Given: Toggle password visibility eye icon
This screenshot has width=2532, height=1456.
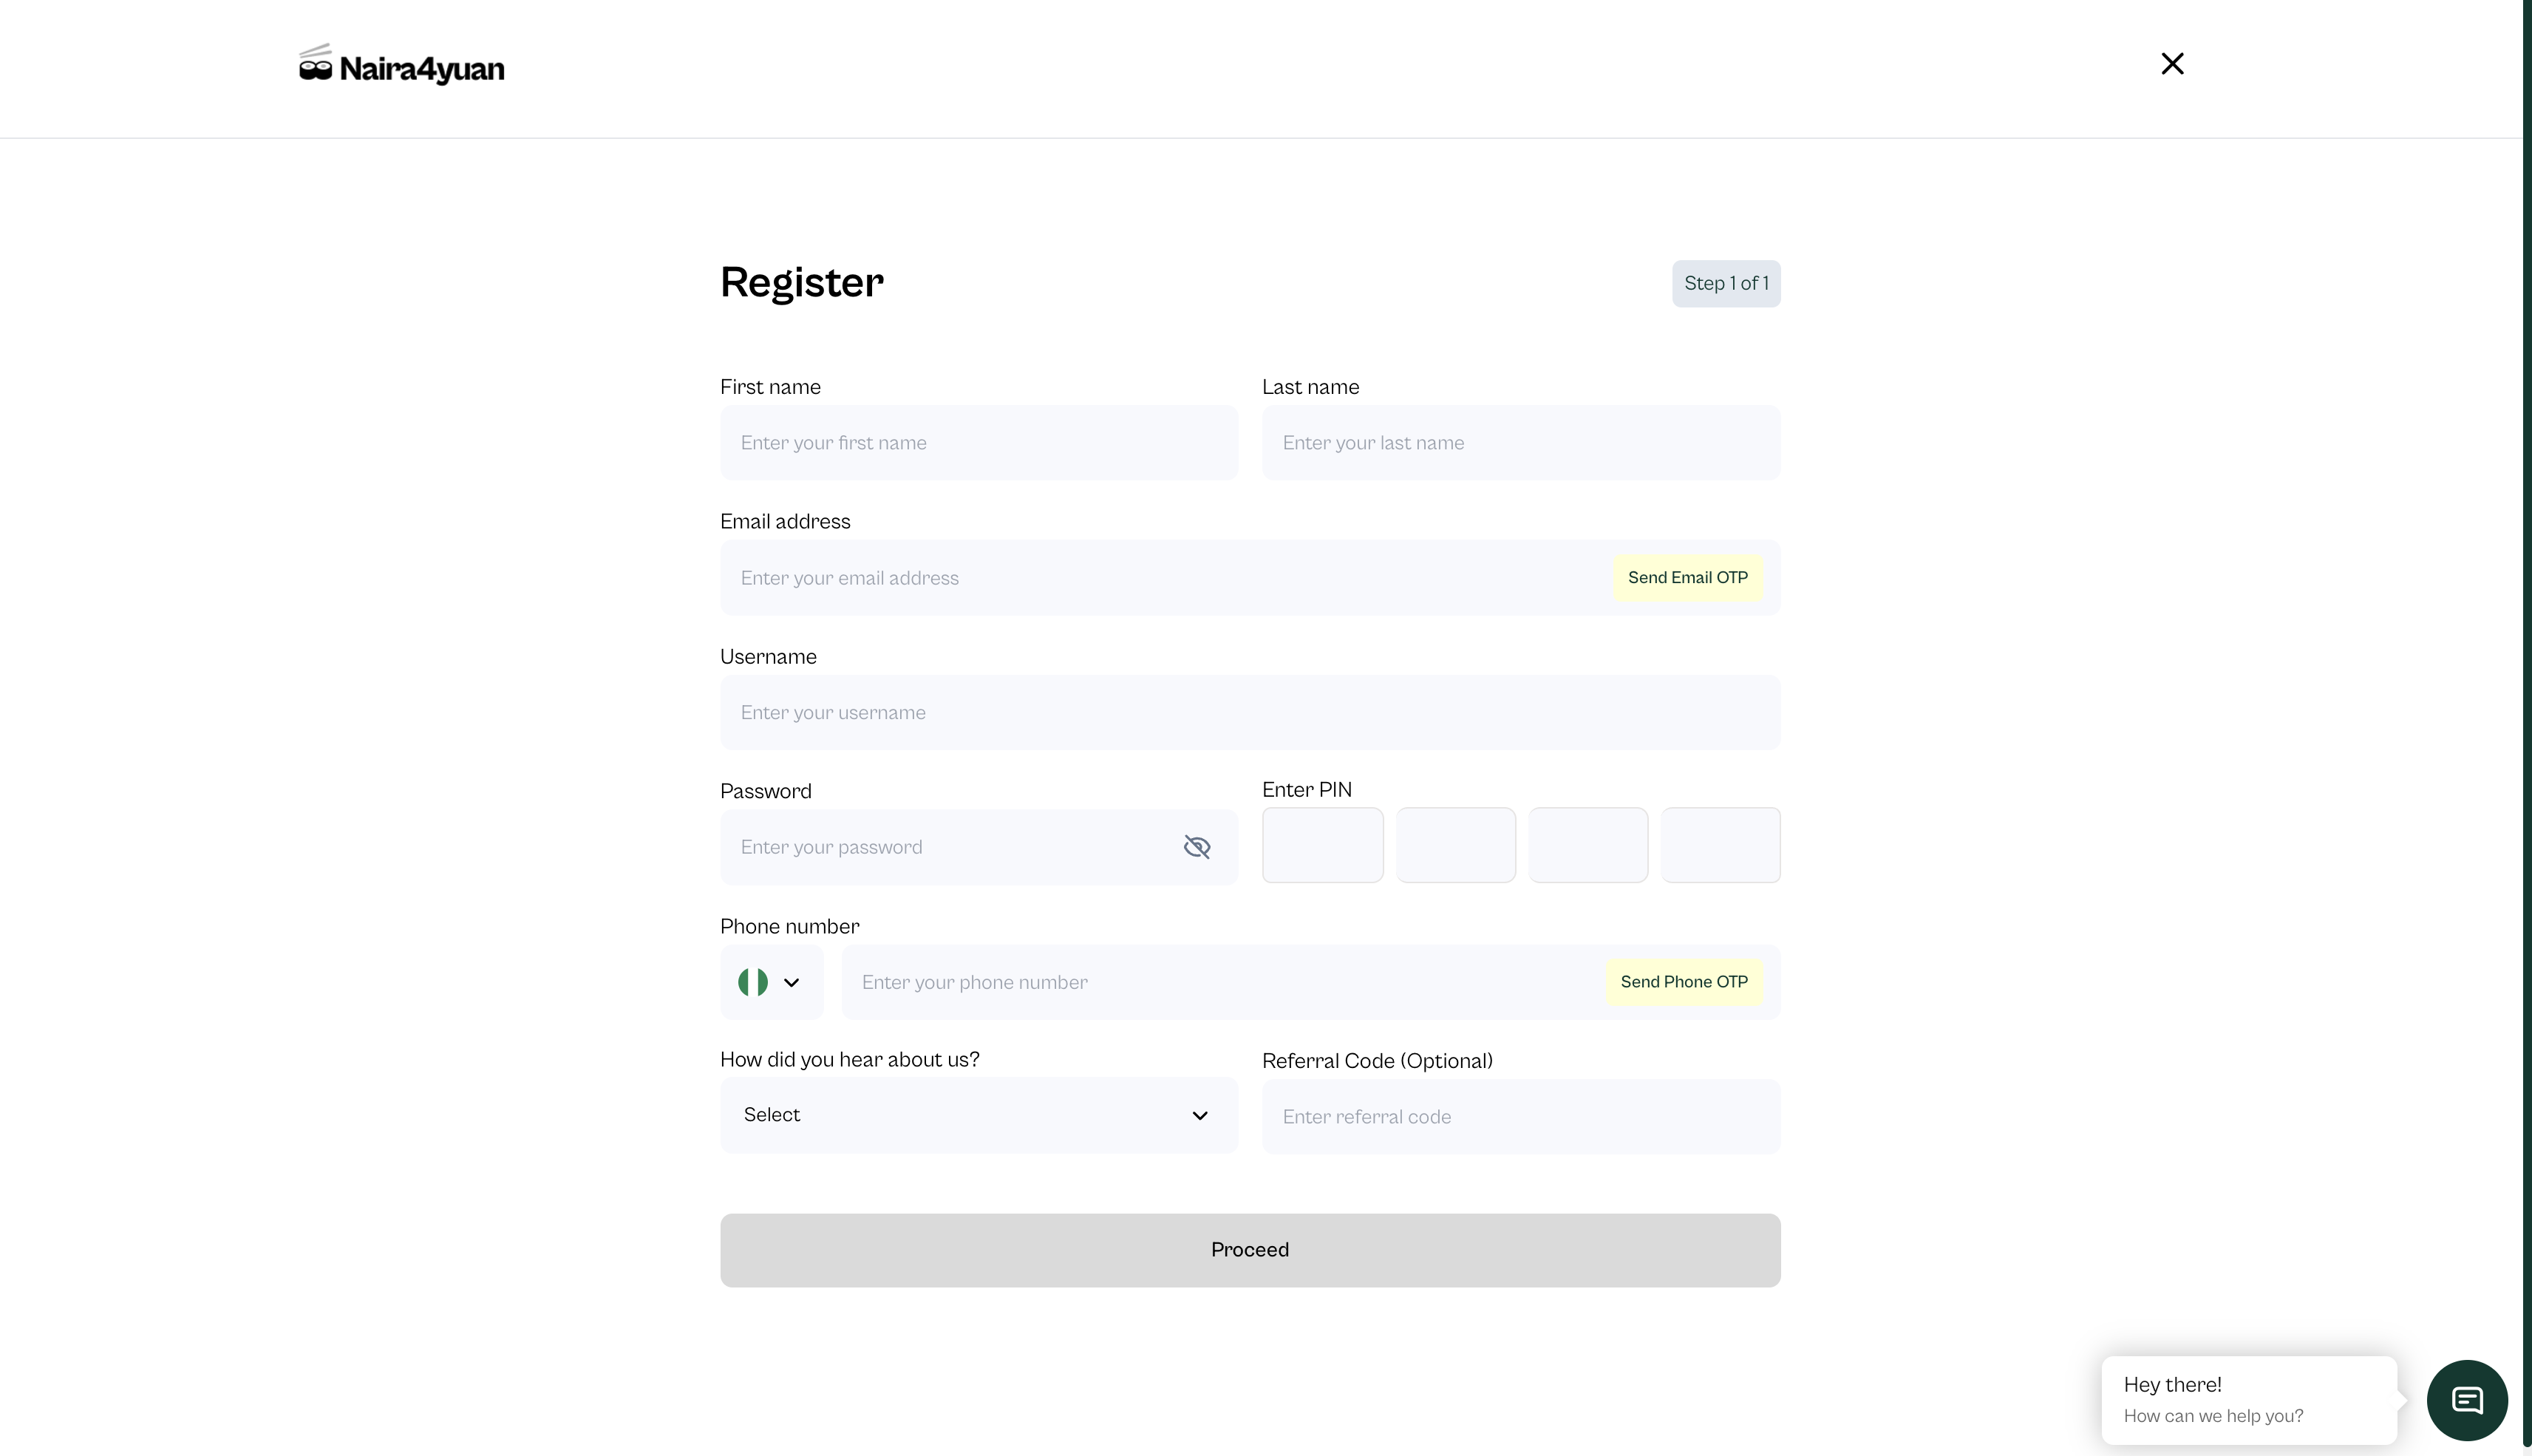Looking at the screenshot, I should pyautogui.click(x=1196, y=847).
